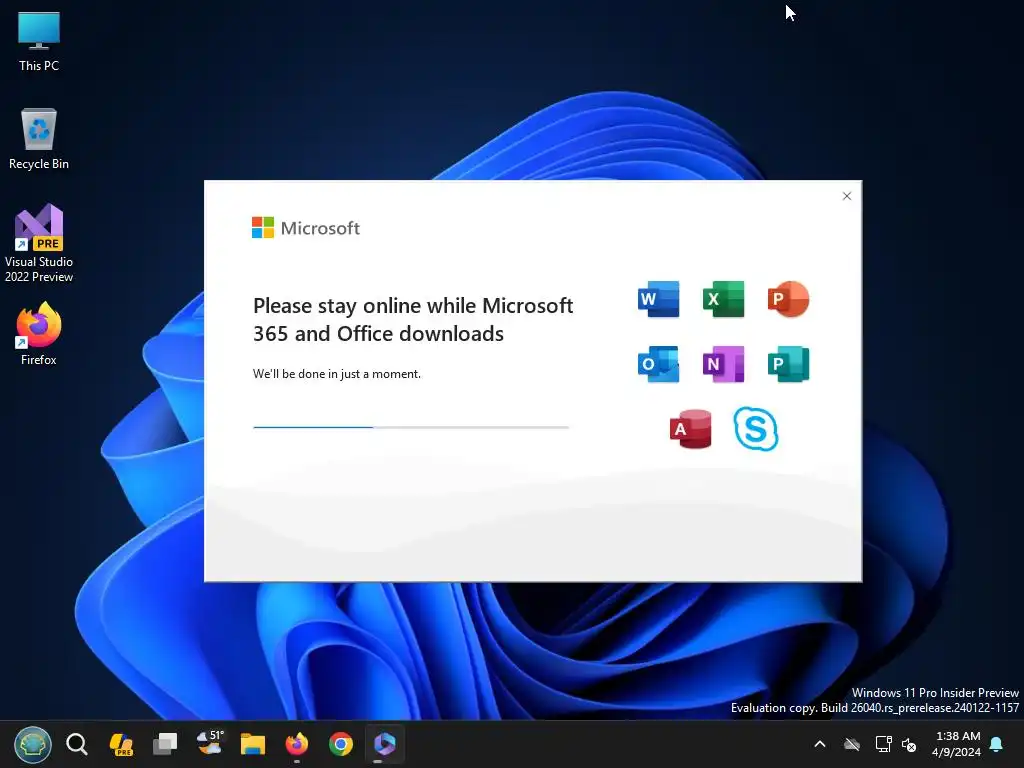Open File Explorer from taskbar
Viewport: 1024px width, 768px height.
point(253,744)
